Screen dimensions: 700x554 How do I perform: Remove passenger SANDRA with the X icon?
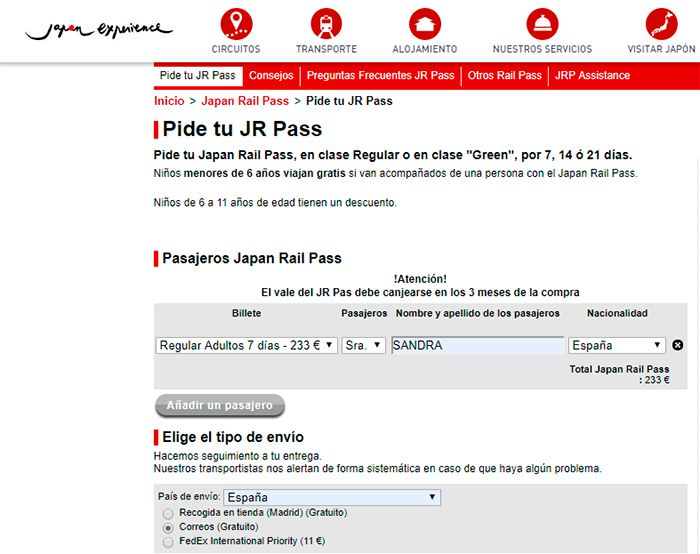click(677, 345)
